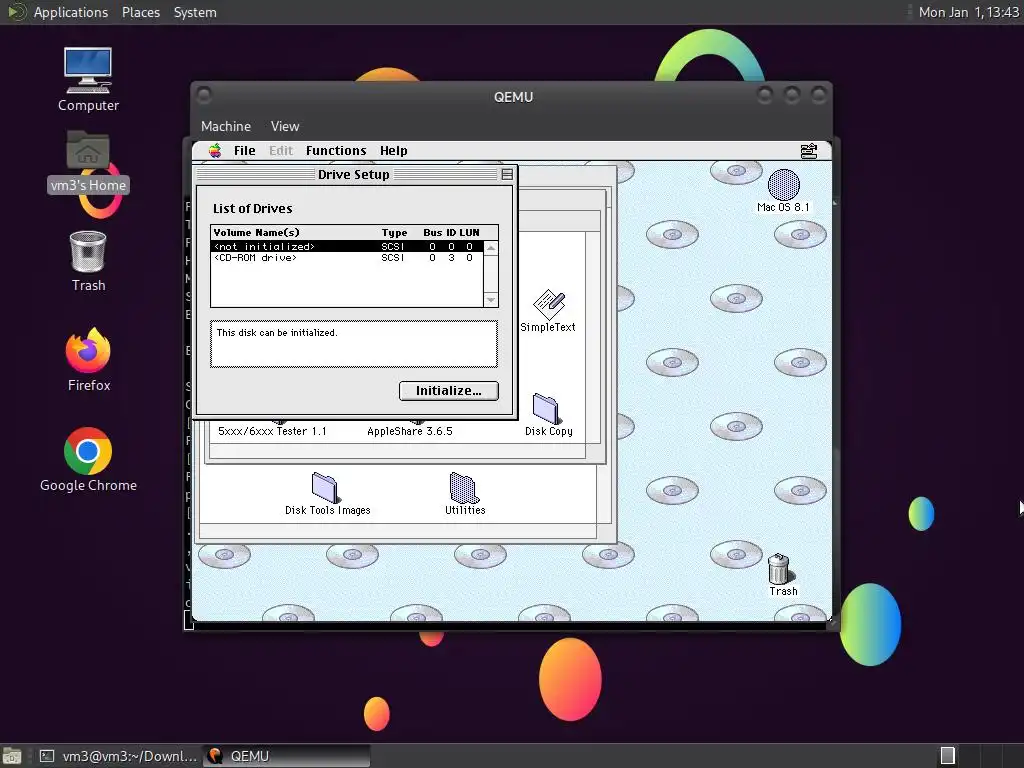Open the QEMU Machine menu

(226, 126)
